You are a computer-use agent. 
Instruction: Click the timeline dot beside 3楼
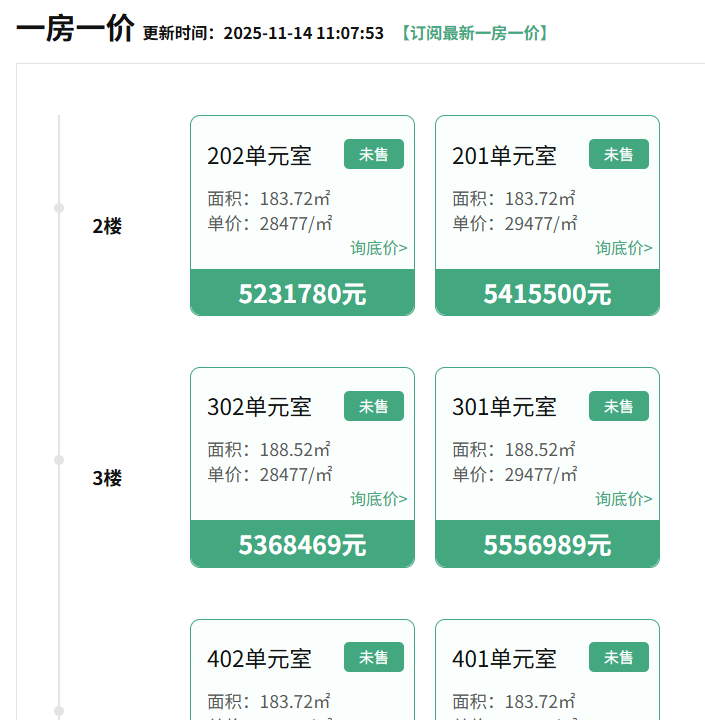[59, 460]
